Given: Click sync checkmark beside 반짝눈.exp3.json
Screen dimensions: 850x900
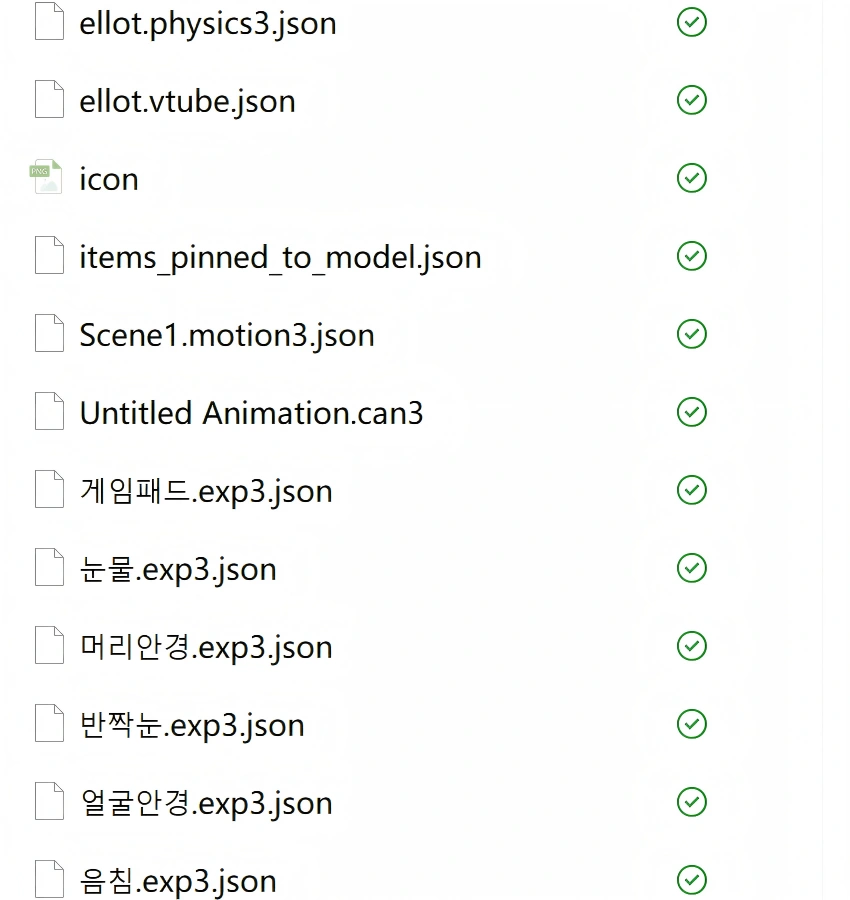Looking at the screenshot, I should coord(692,724).
